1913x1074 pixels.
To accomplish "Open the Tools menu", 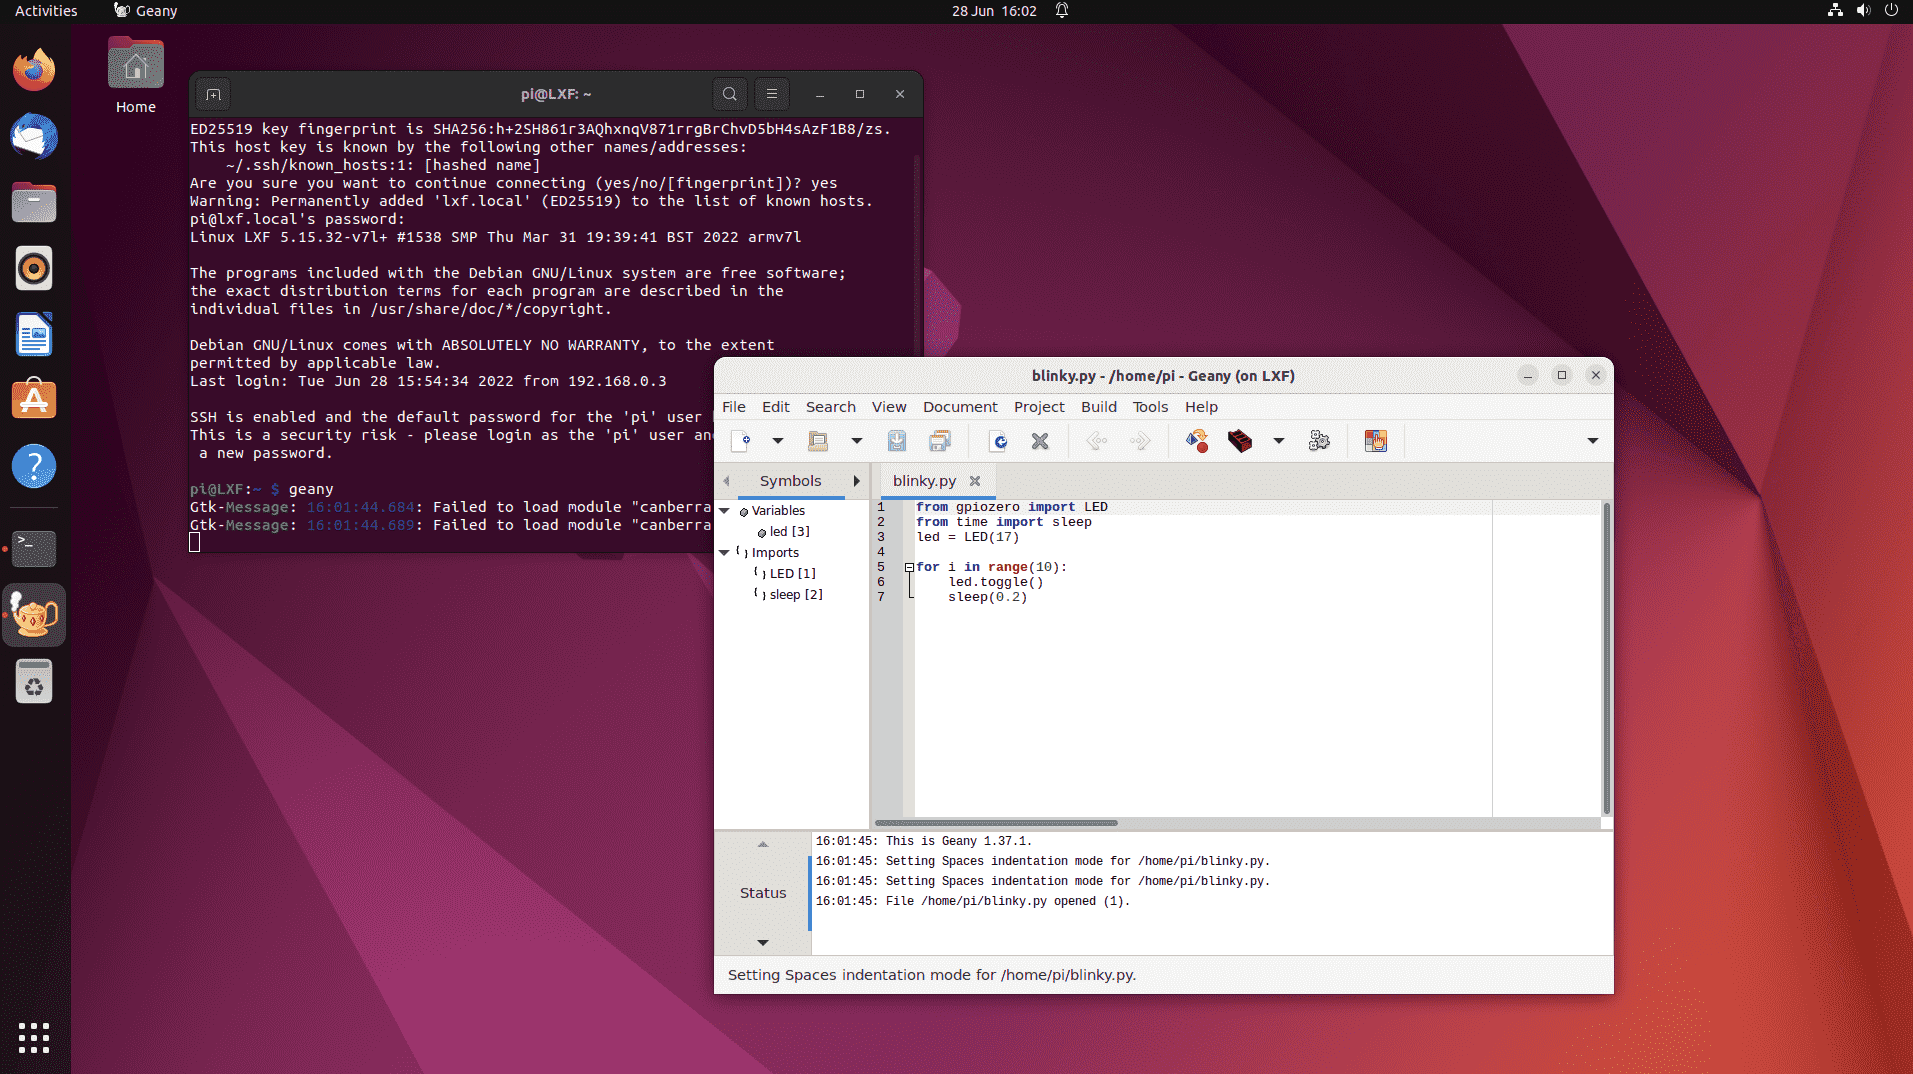I will click(1150, 407).
